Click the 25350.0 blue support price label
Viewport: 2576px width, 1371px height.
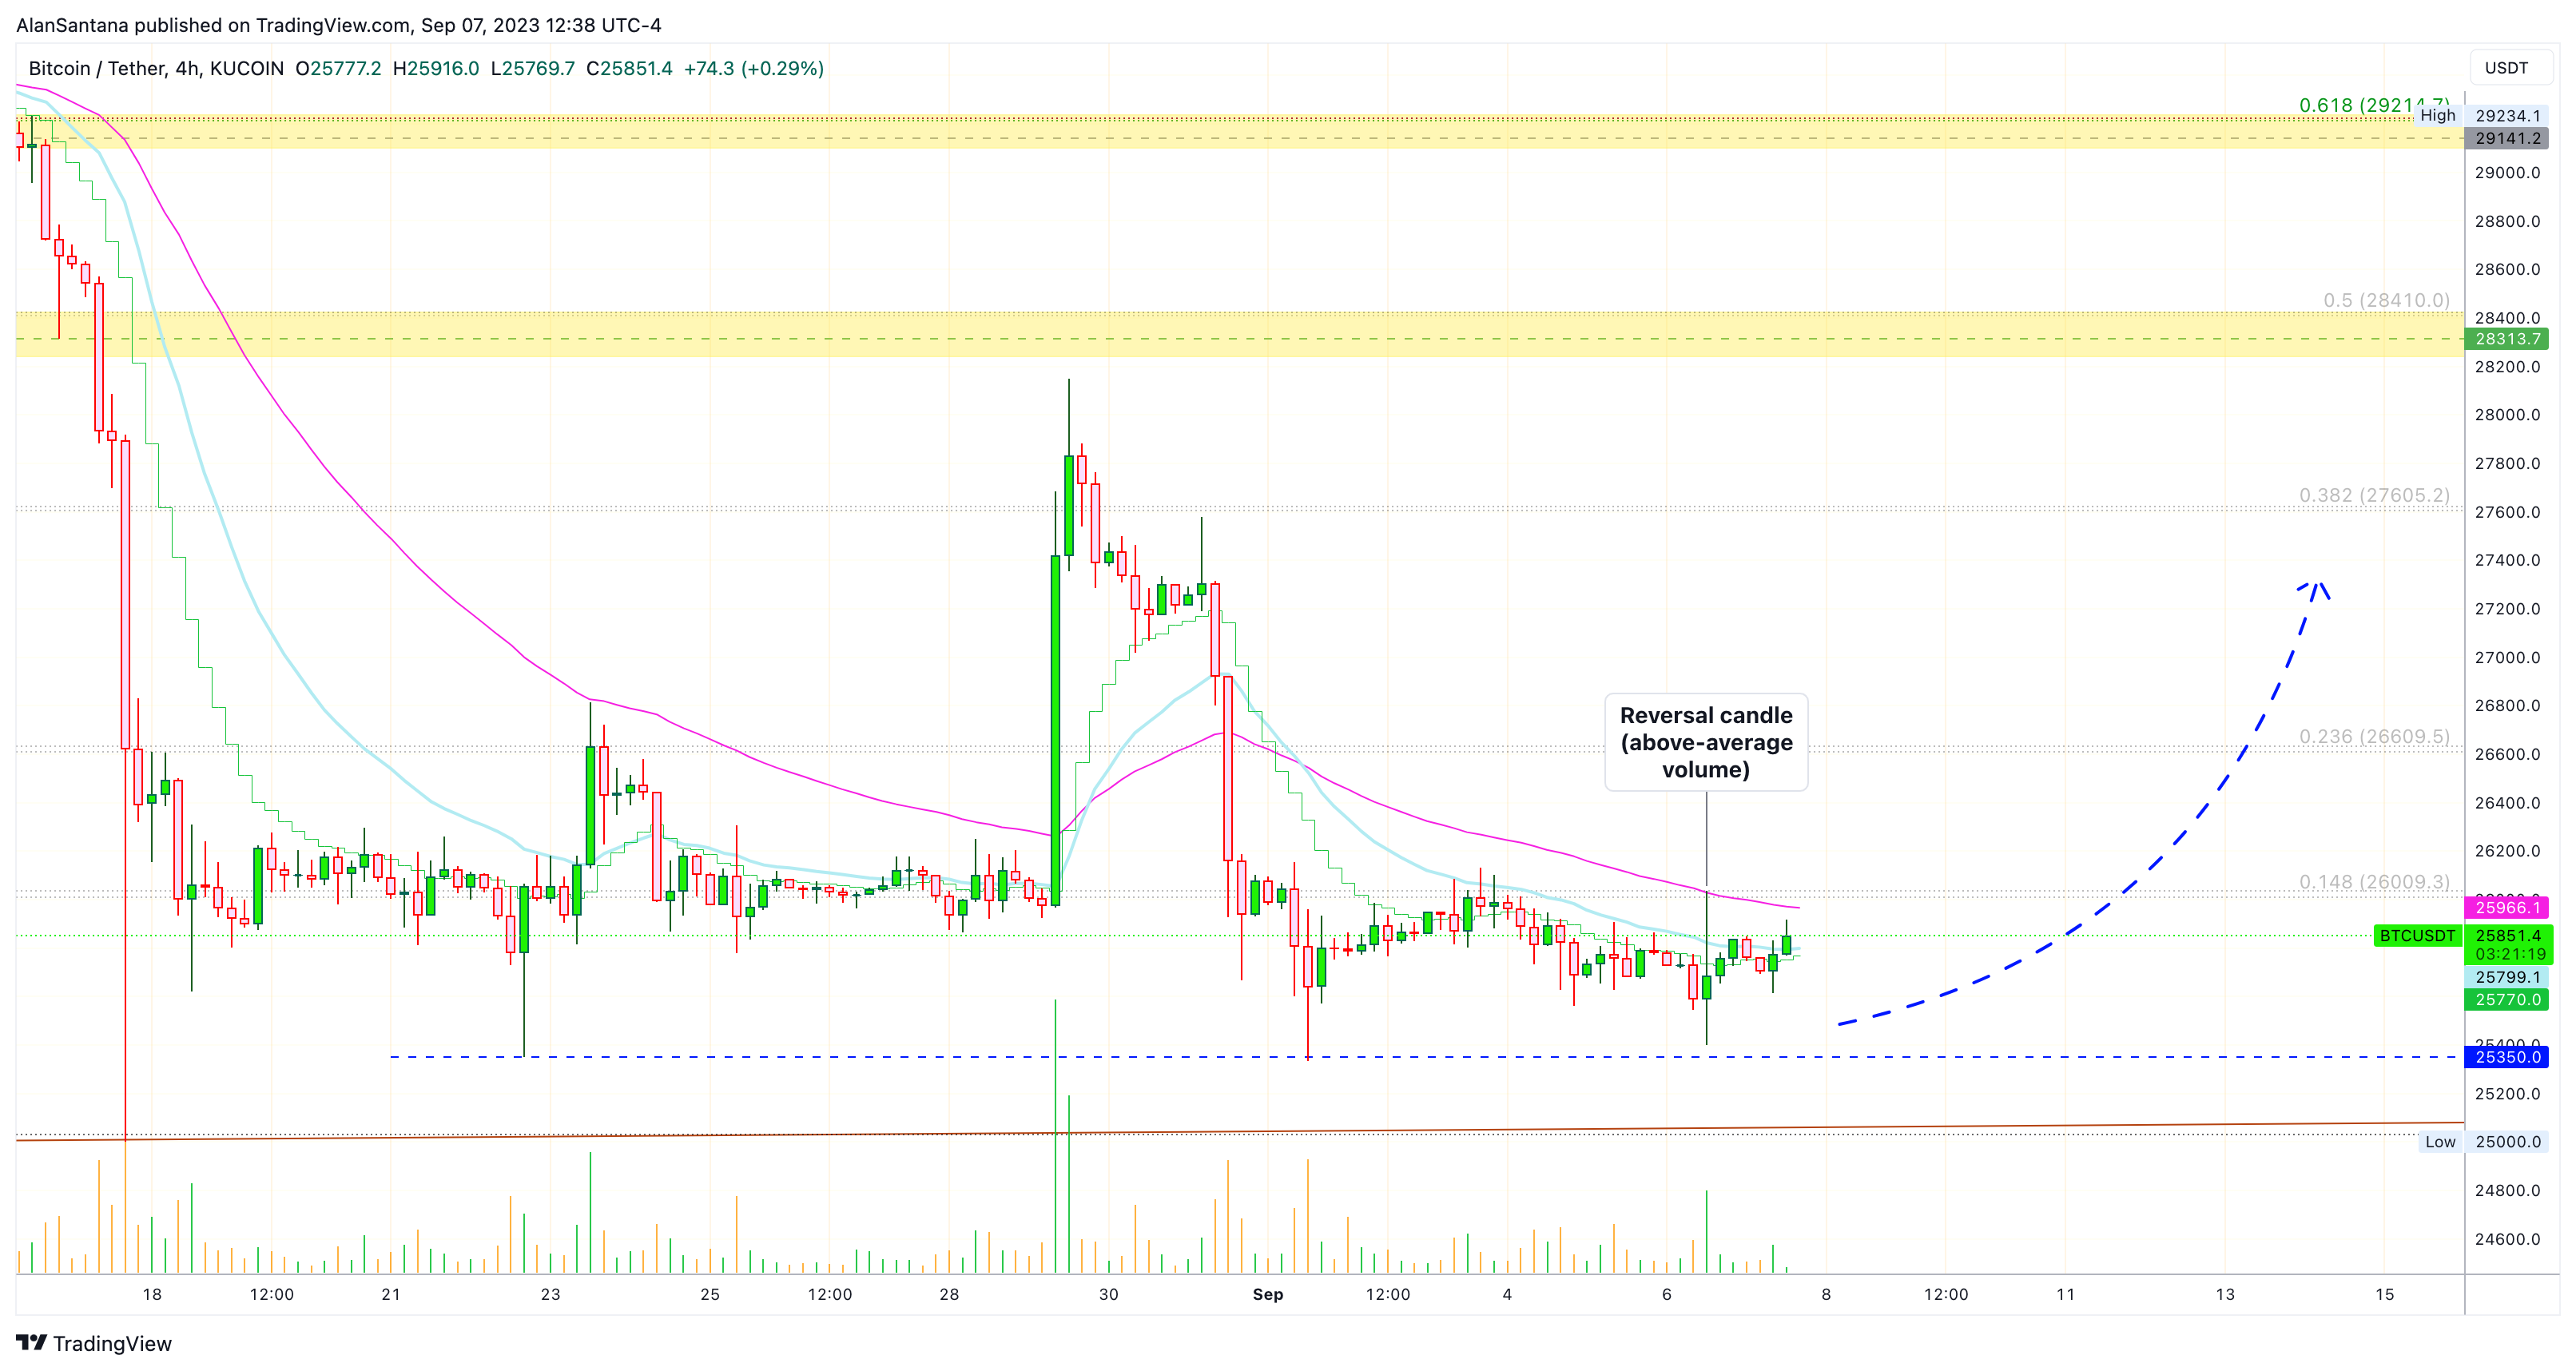click(2507, 1057)
